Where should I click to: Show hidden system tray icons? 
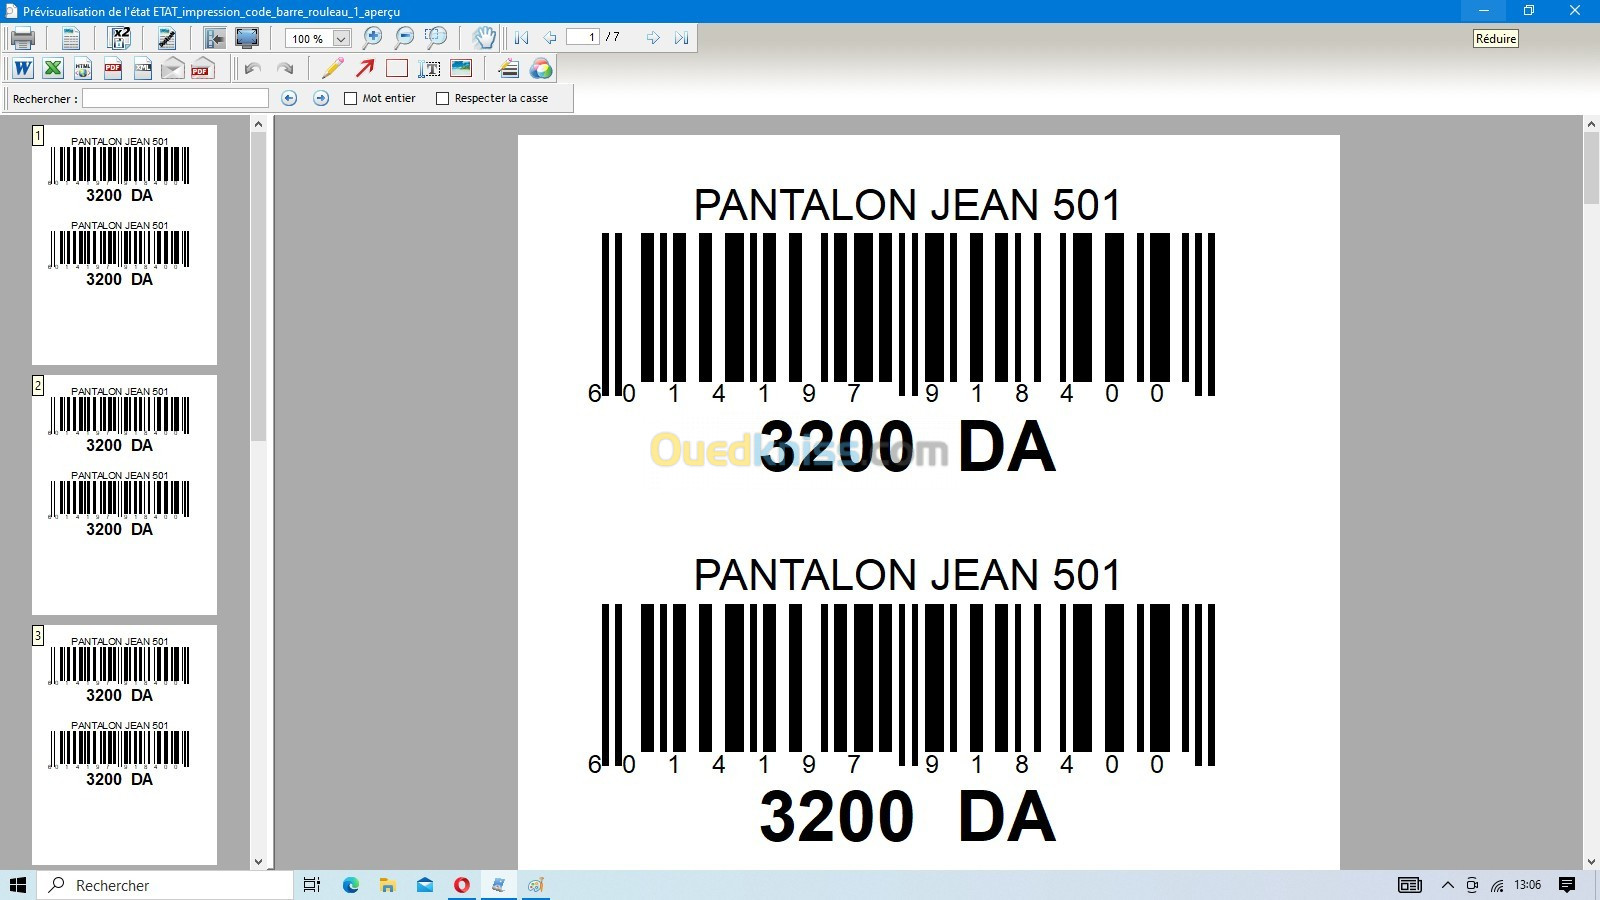point(1447,885)
